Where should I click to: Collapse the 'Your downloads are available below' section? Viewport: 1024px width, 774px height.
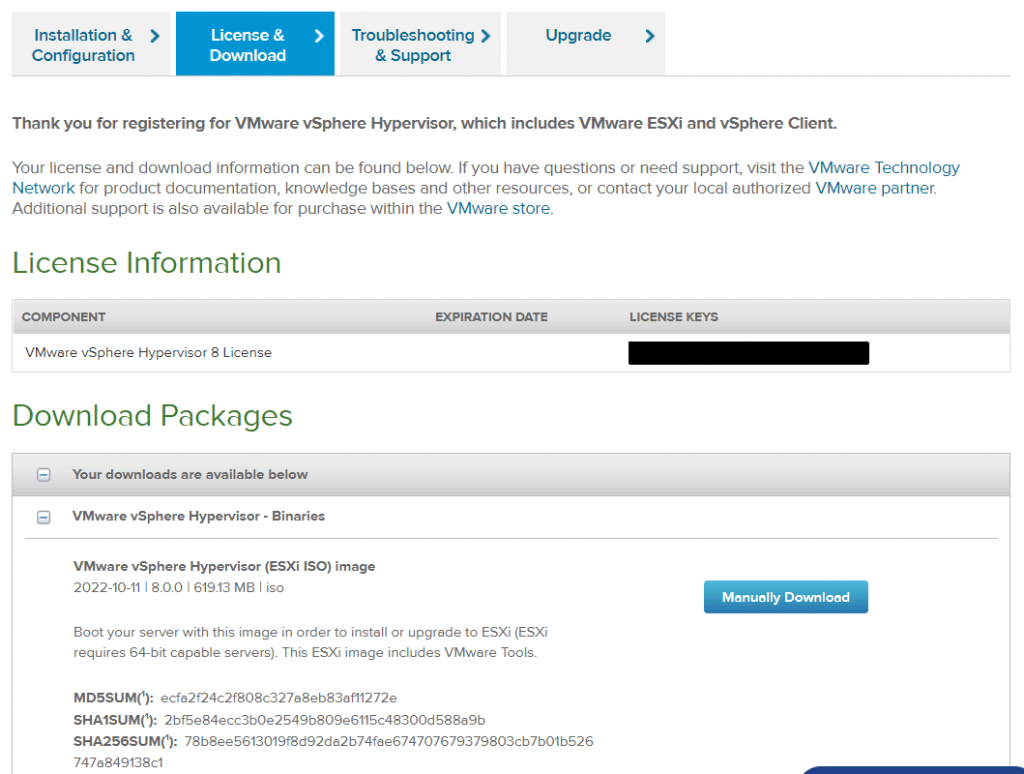coord(42,475)
